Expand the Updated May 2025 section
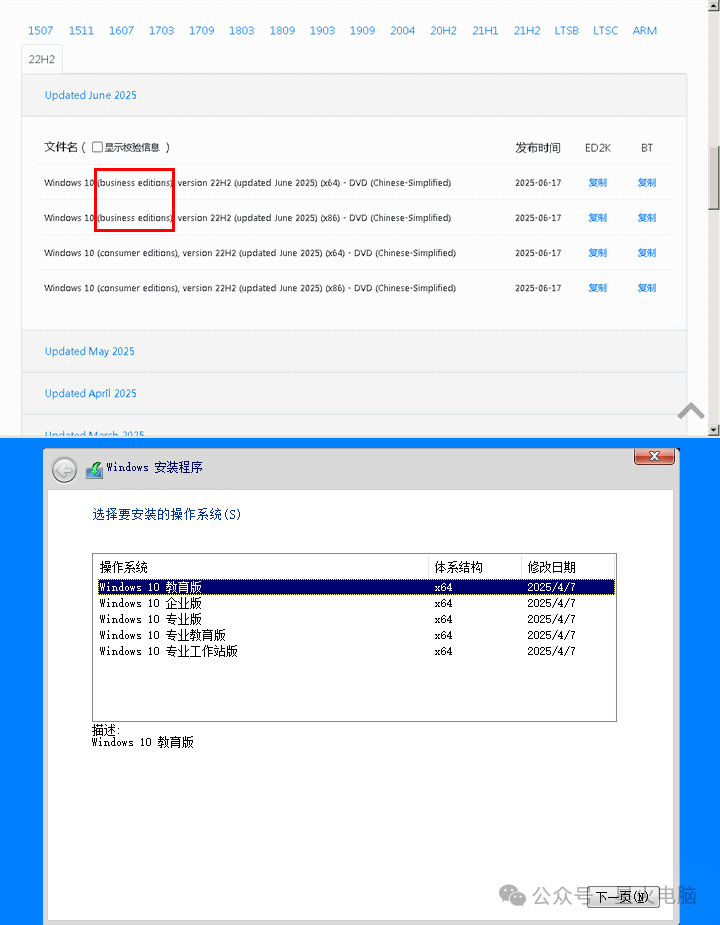Image resolution: width=720 pixels, height=925 pixels. 90,351
